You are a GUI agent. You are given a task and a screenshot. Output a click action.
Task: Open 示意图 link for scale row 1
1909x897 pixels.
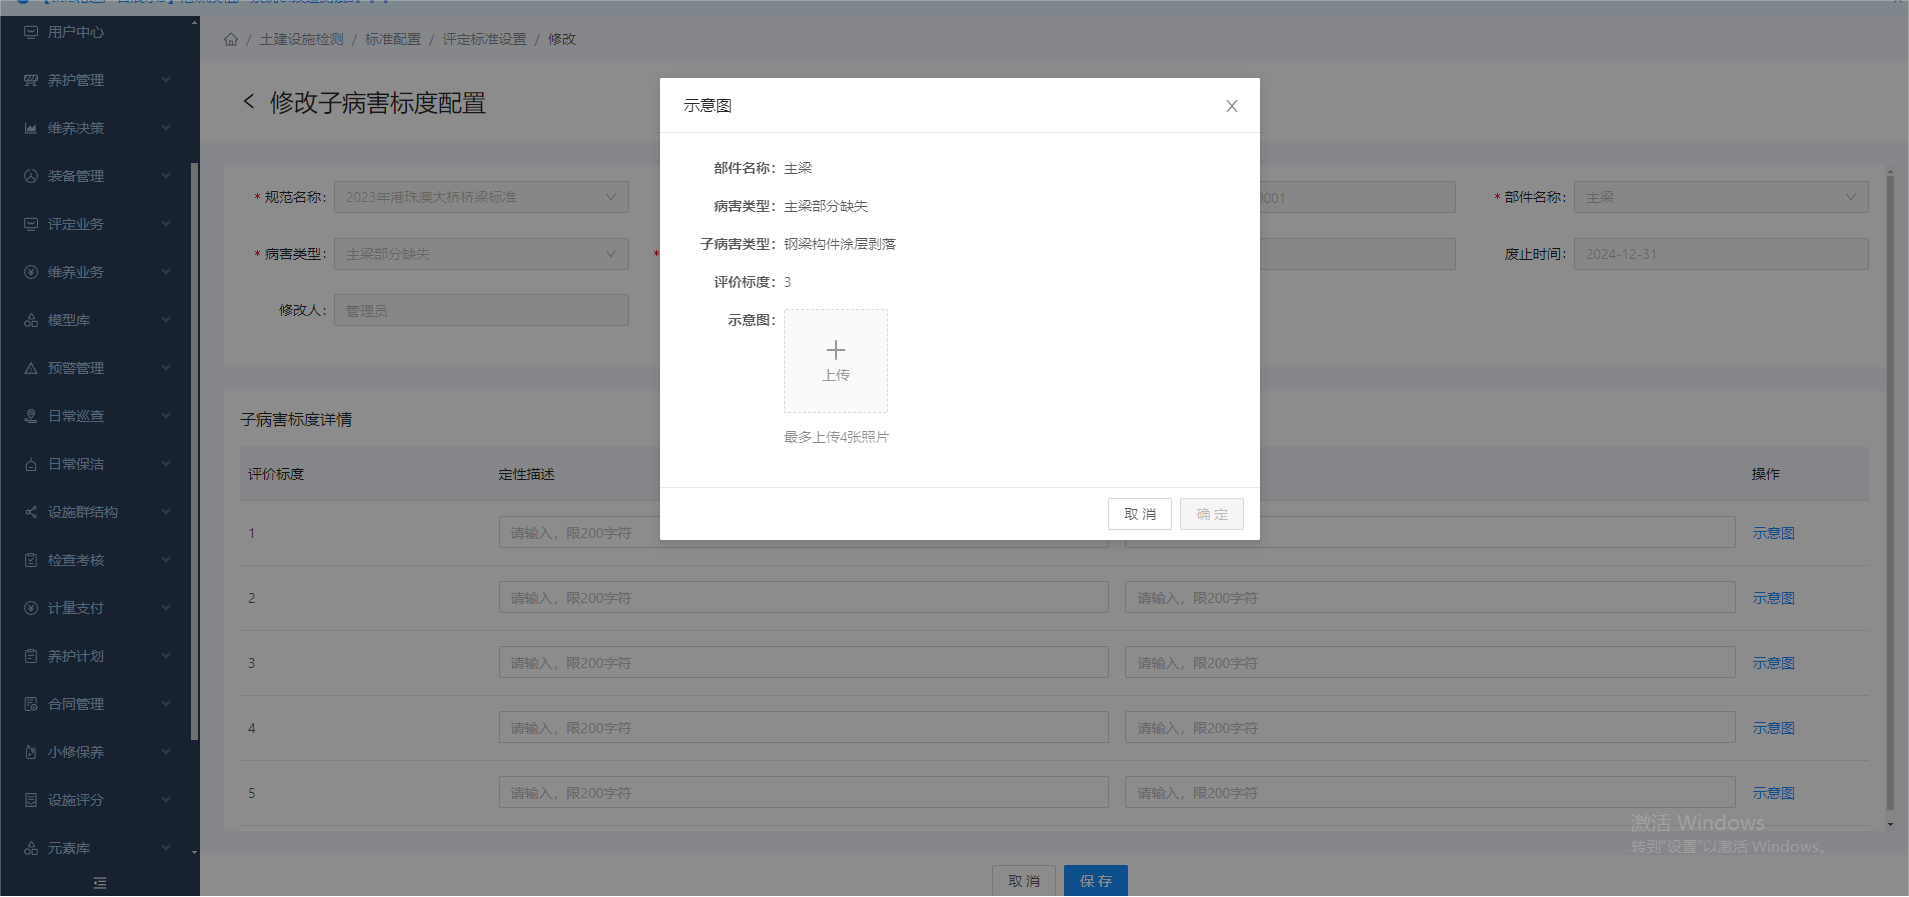click(x=1774, y=533)
